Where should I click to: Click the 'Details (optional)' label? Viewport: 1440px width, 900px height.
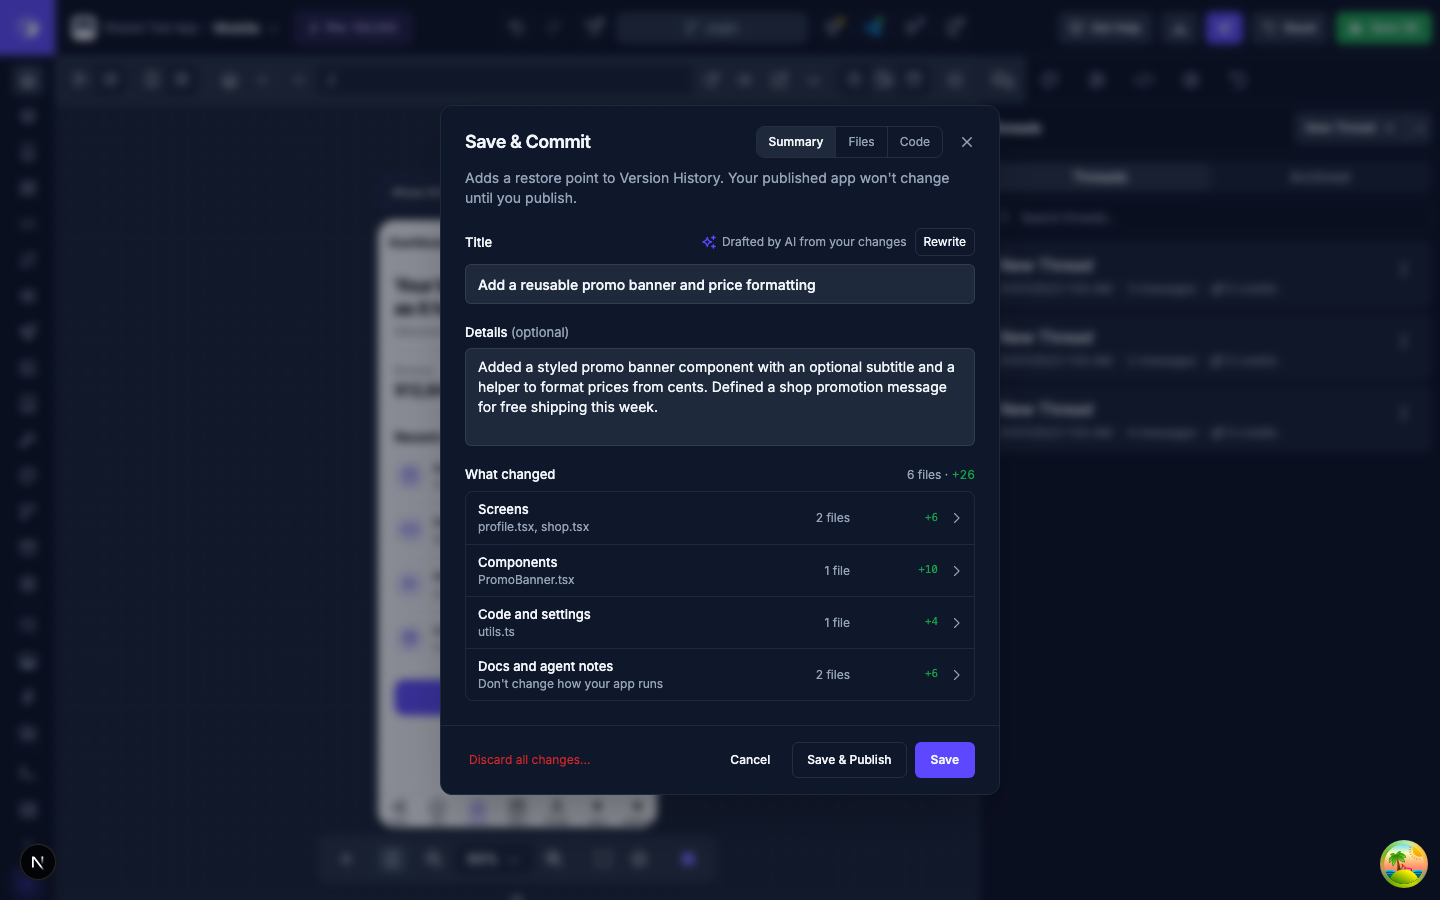click(517, 332)
